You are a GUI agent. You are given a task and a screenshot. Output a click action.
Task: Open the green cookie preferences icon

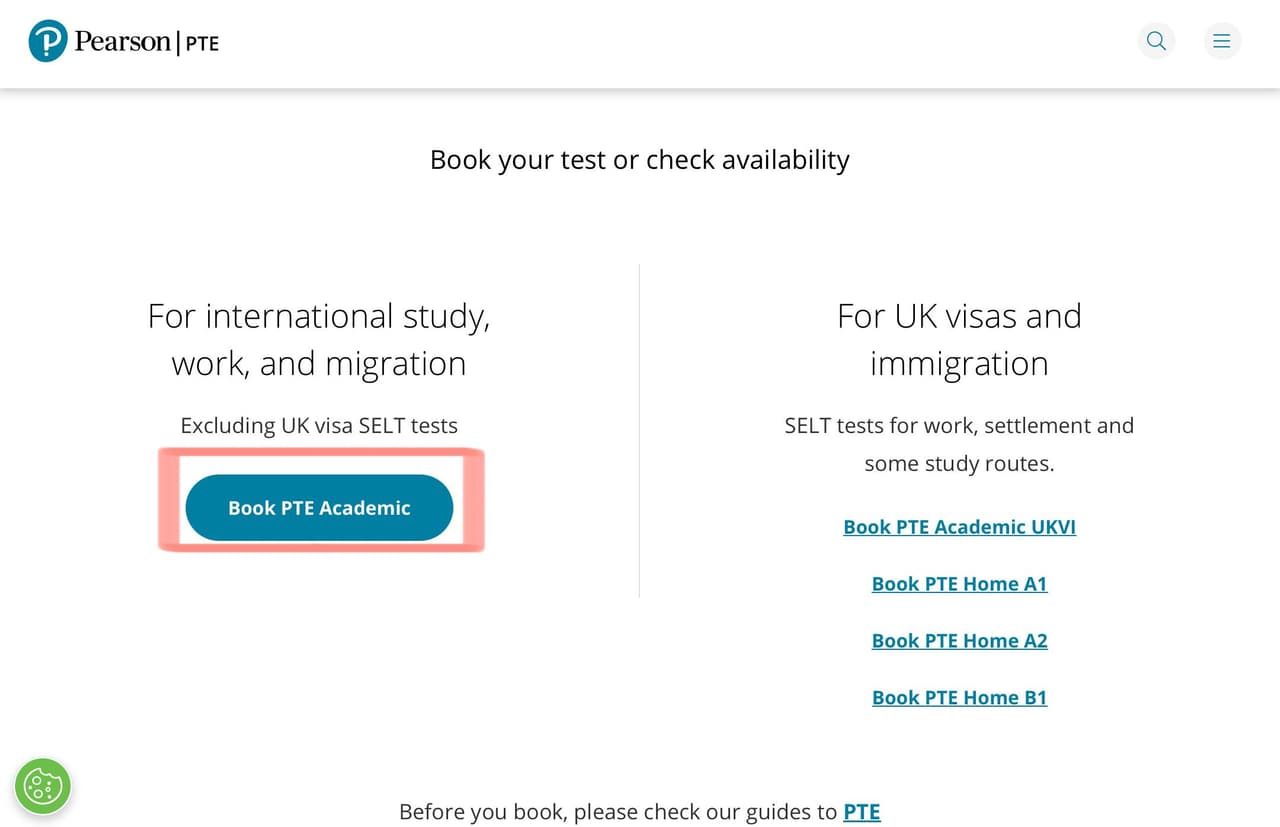click(x=43, y=785)
